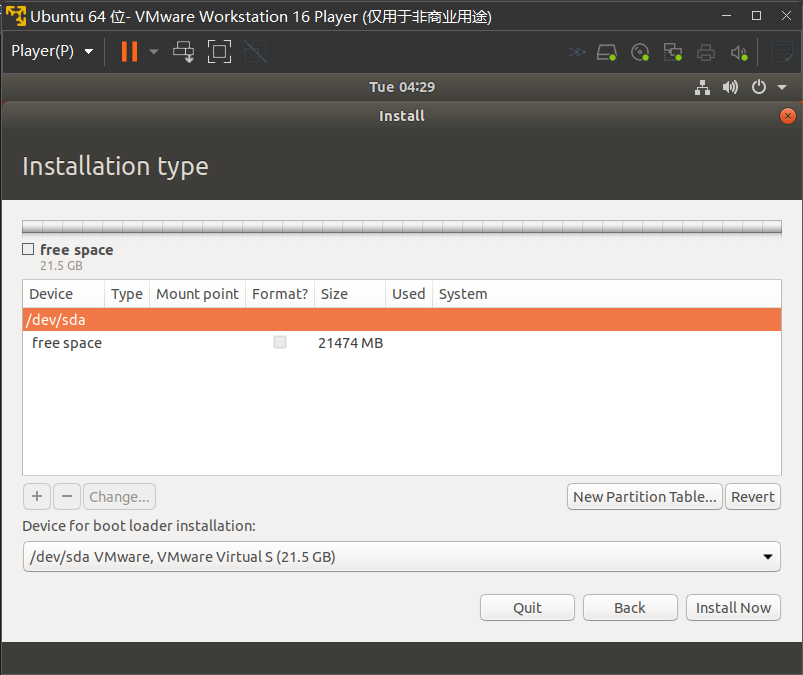Click the printer device icon
The image size is (803, 675).
[707, 52]
